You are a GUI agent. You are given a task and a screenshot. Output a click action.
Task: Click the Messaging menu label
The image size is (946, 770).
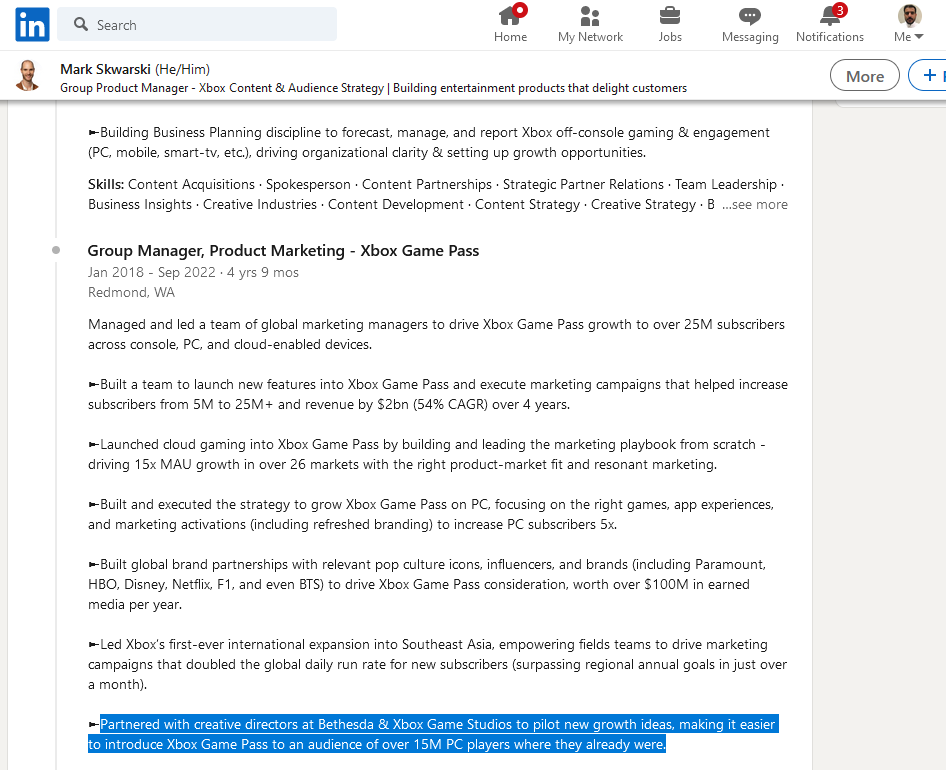750,37
